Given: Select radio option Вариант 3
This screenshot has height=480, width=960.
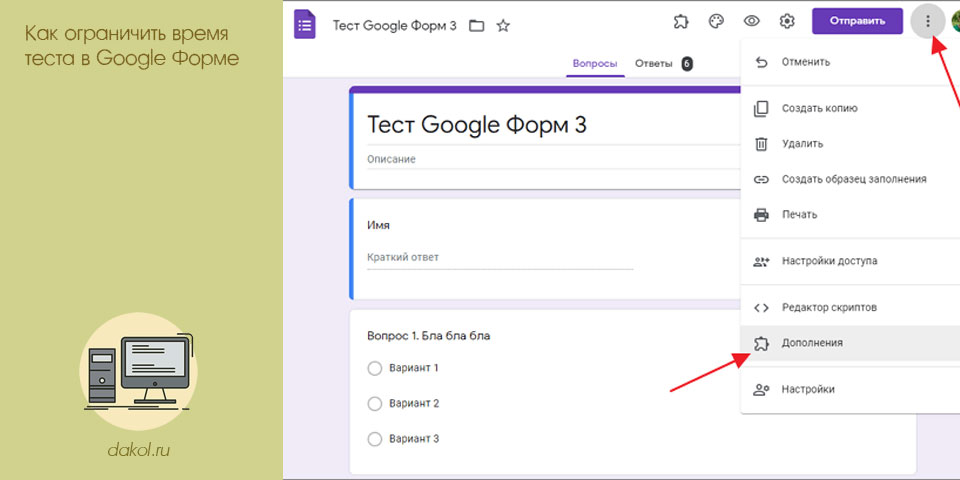Looking at the screenshot, I should [x=375, y=439].
